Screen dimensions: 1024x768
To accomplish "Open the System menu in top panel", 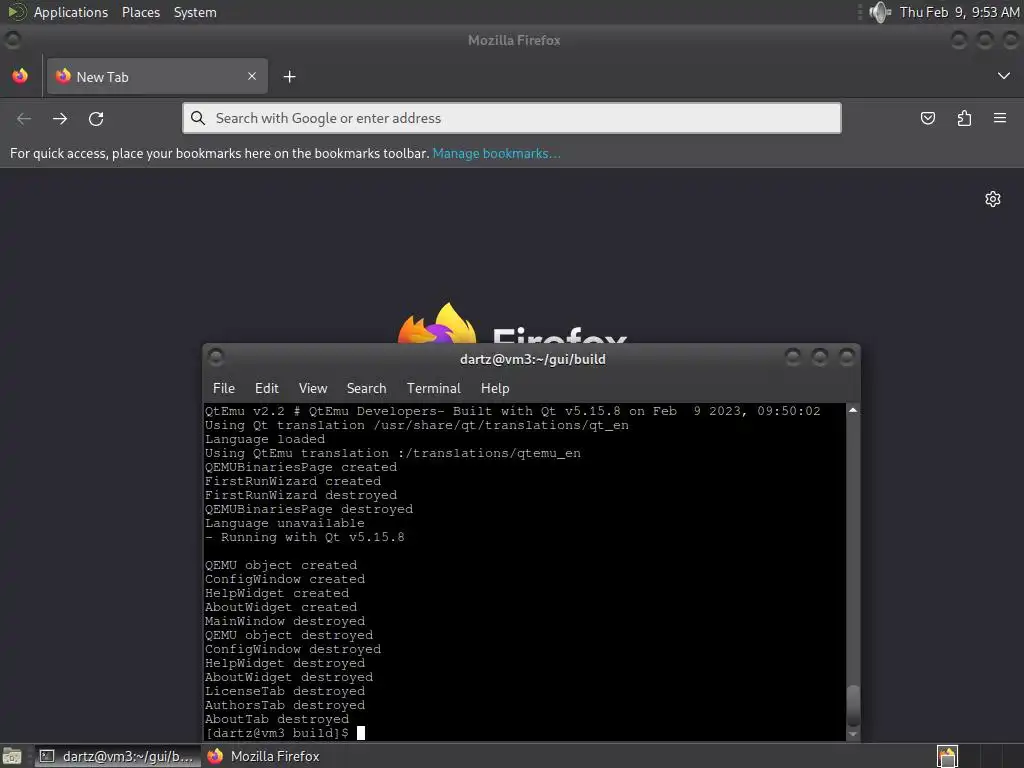I will (x=195, y=12).
